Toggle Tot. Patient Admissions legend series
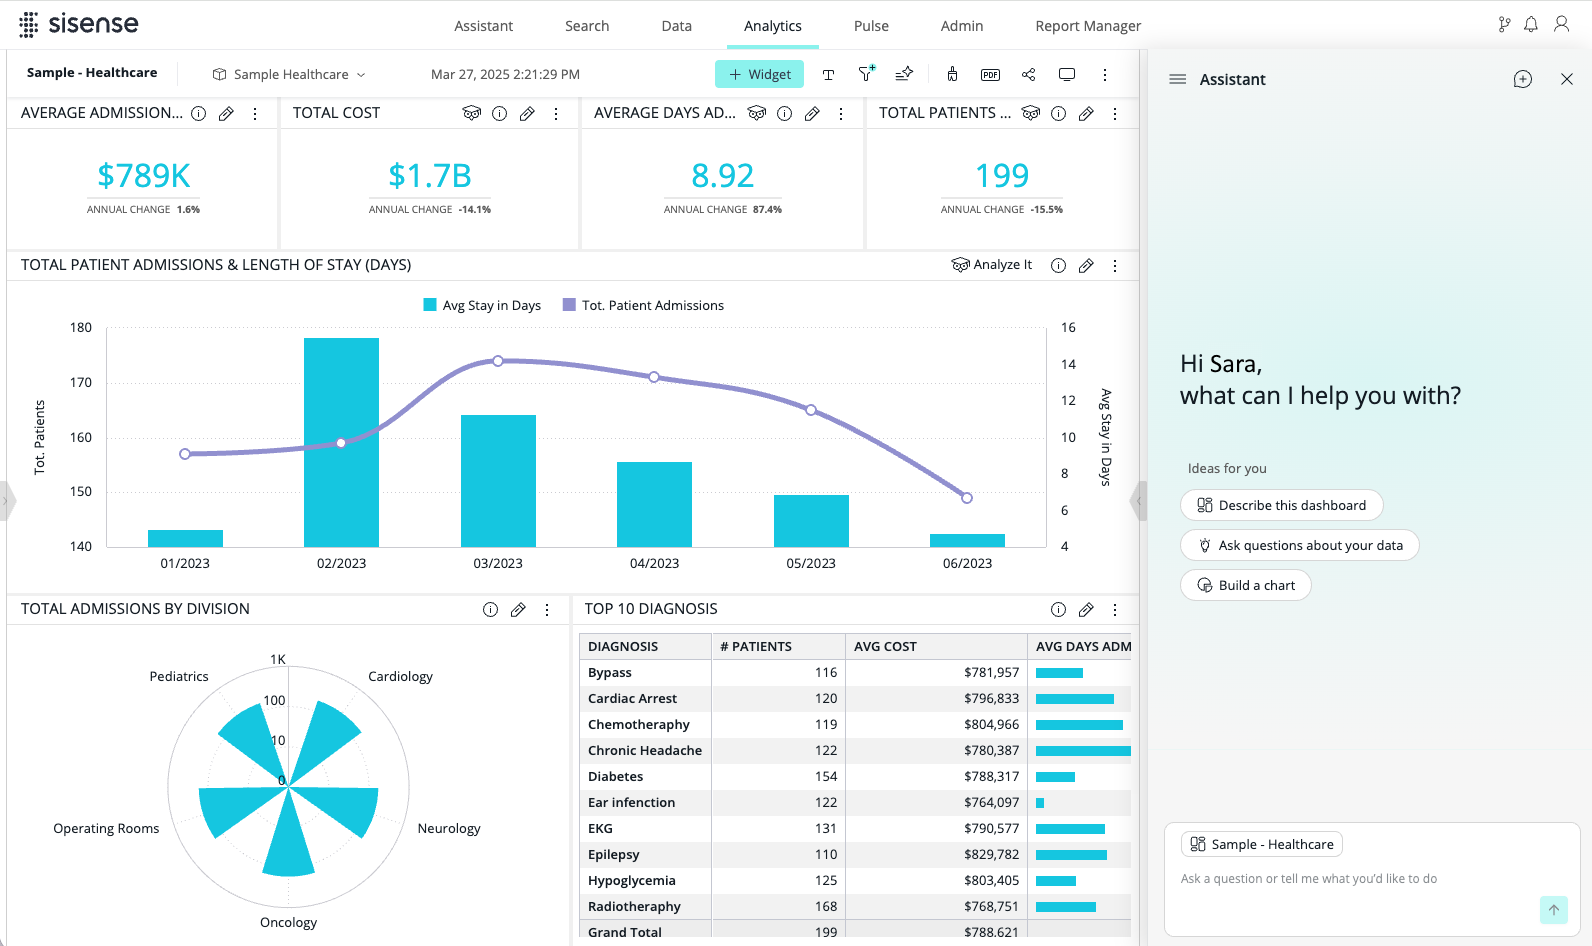The width and height of the screenshot is (1592, 946). coord(643,305)
